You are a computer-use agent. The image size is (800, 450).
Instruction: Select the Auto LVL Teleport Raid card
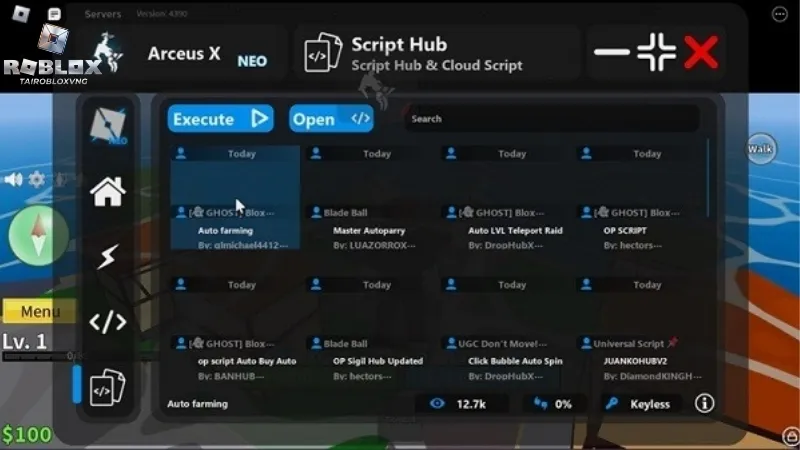tap(505, 197)
